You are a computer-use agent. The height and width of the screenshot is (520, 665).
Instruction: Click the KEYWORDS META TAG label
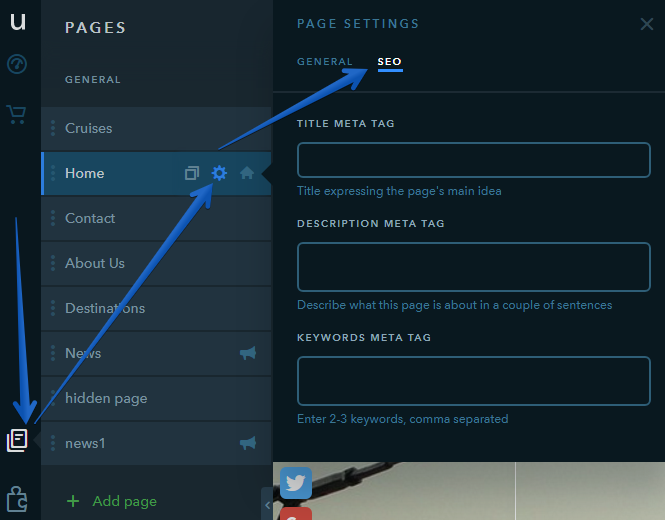click(364, 338)
